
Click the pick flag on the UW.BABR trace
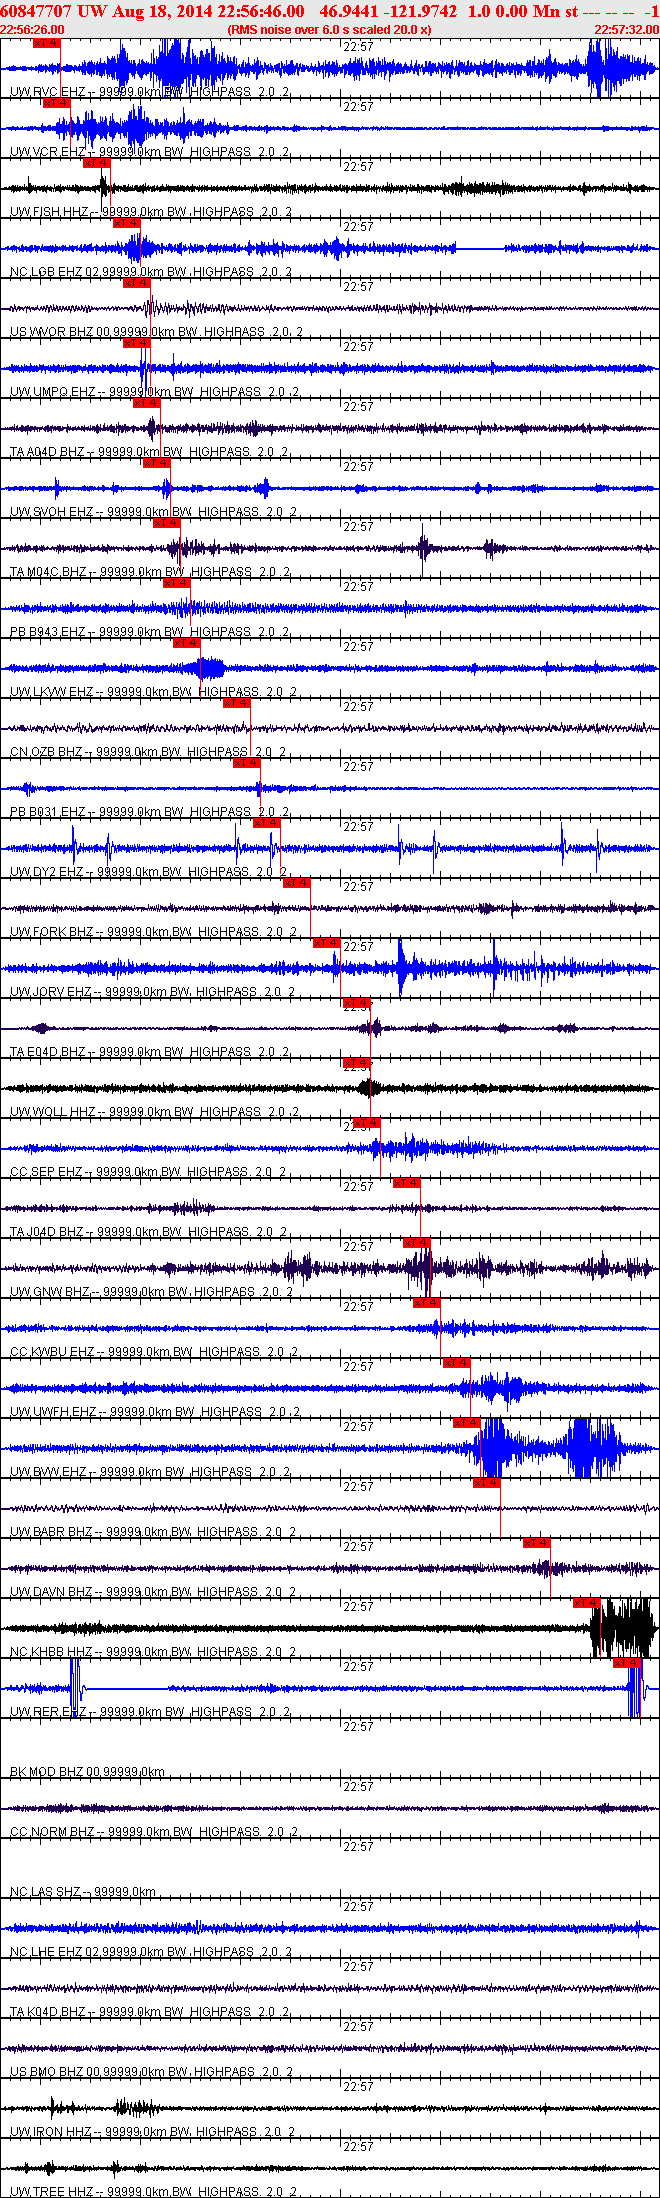[487, 1483]
